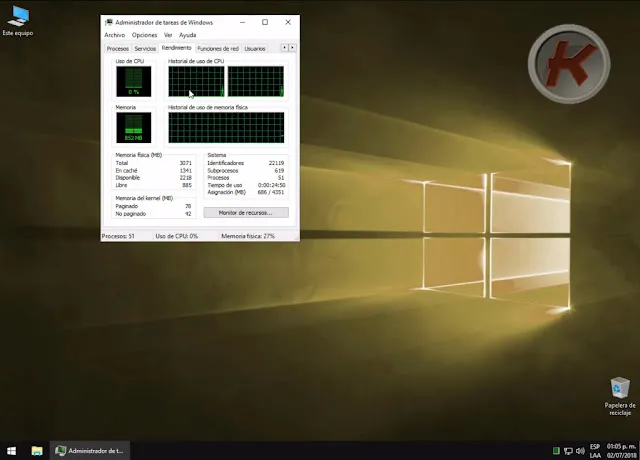Close the Administrador de tareas window
The width and height of the screenshot is (640, 460).
click(x=288, y=22)
